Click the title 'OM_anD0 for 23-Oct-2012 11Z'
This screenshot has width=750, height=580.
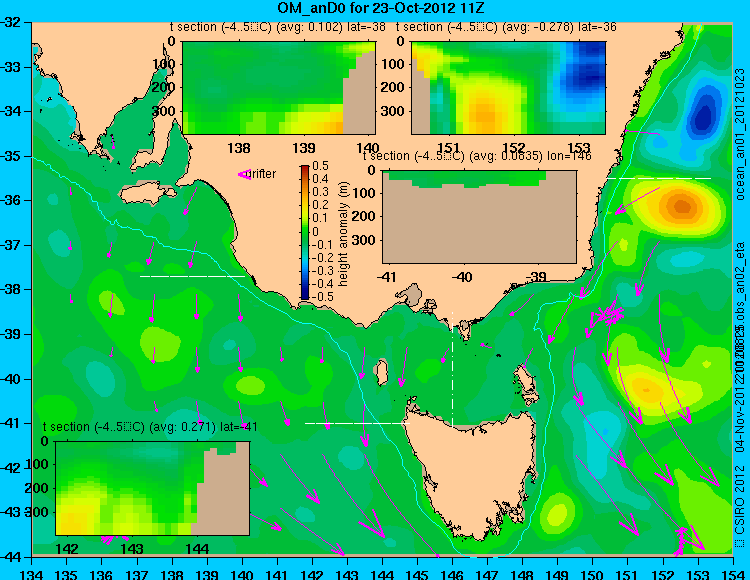pyautogui.click(x=381, y=8)
